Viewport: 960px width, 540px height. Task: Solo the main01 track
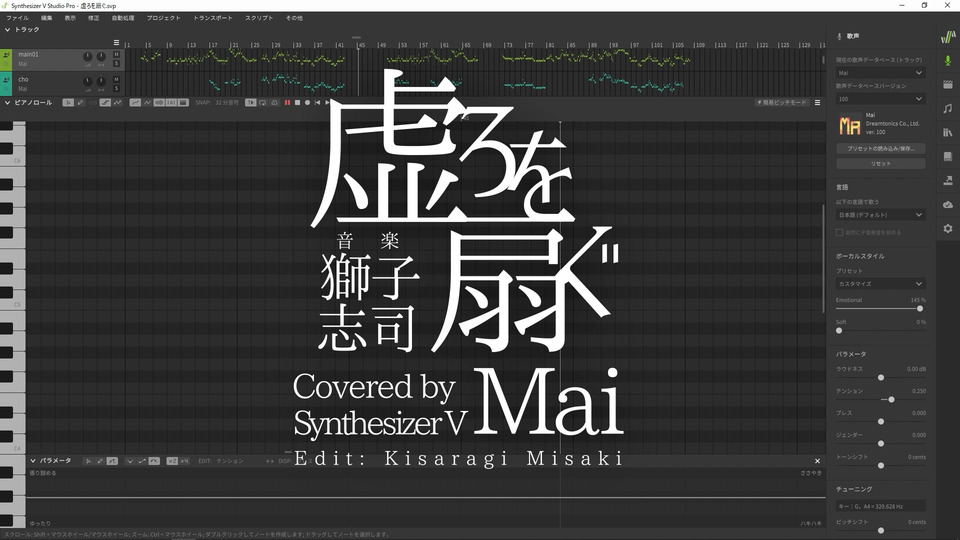(116, 64)
